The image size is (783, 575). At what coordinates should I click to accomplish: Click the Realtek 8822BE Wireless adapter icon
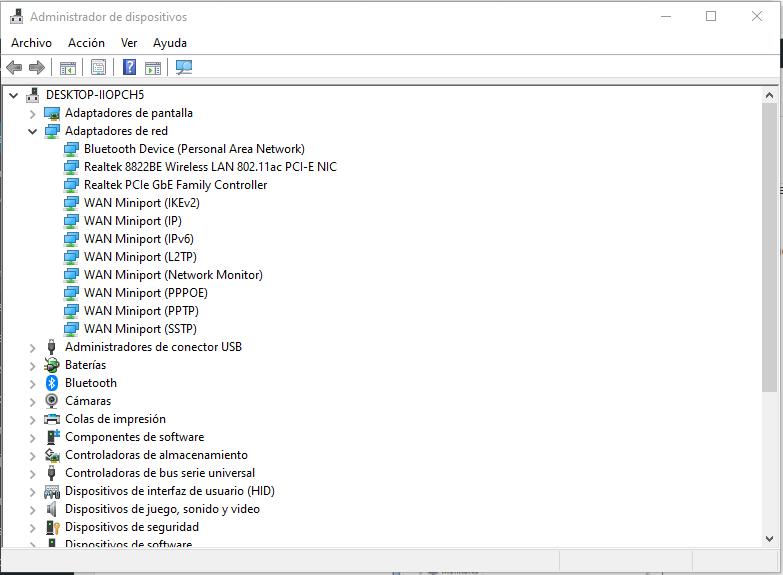coord(71,167)
